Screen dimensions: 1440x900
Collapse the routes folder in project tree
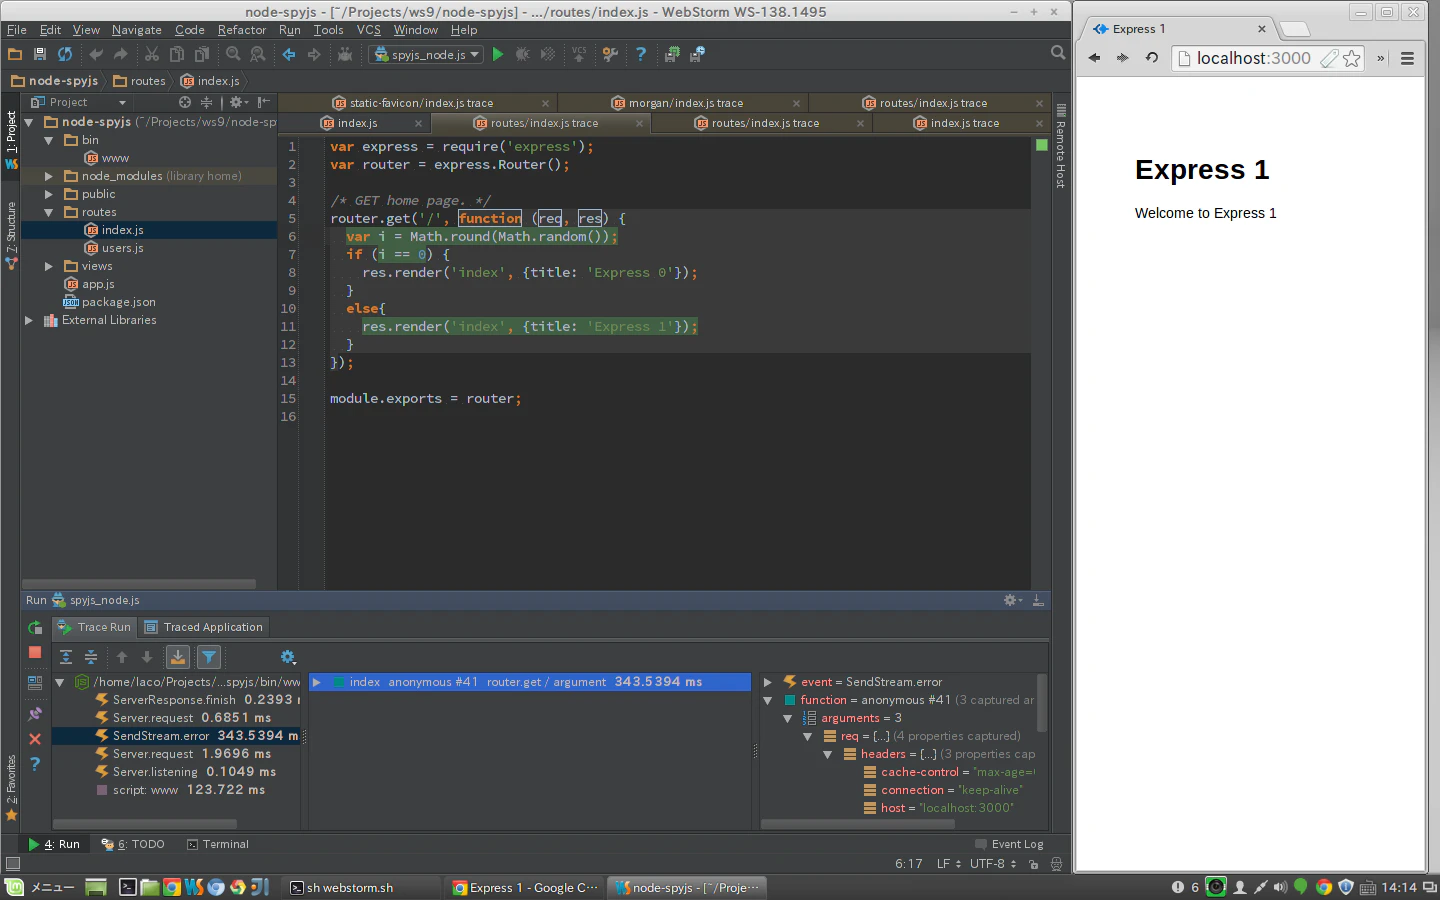[x=48, y=212]
